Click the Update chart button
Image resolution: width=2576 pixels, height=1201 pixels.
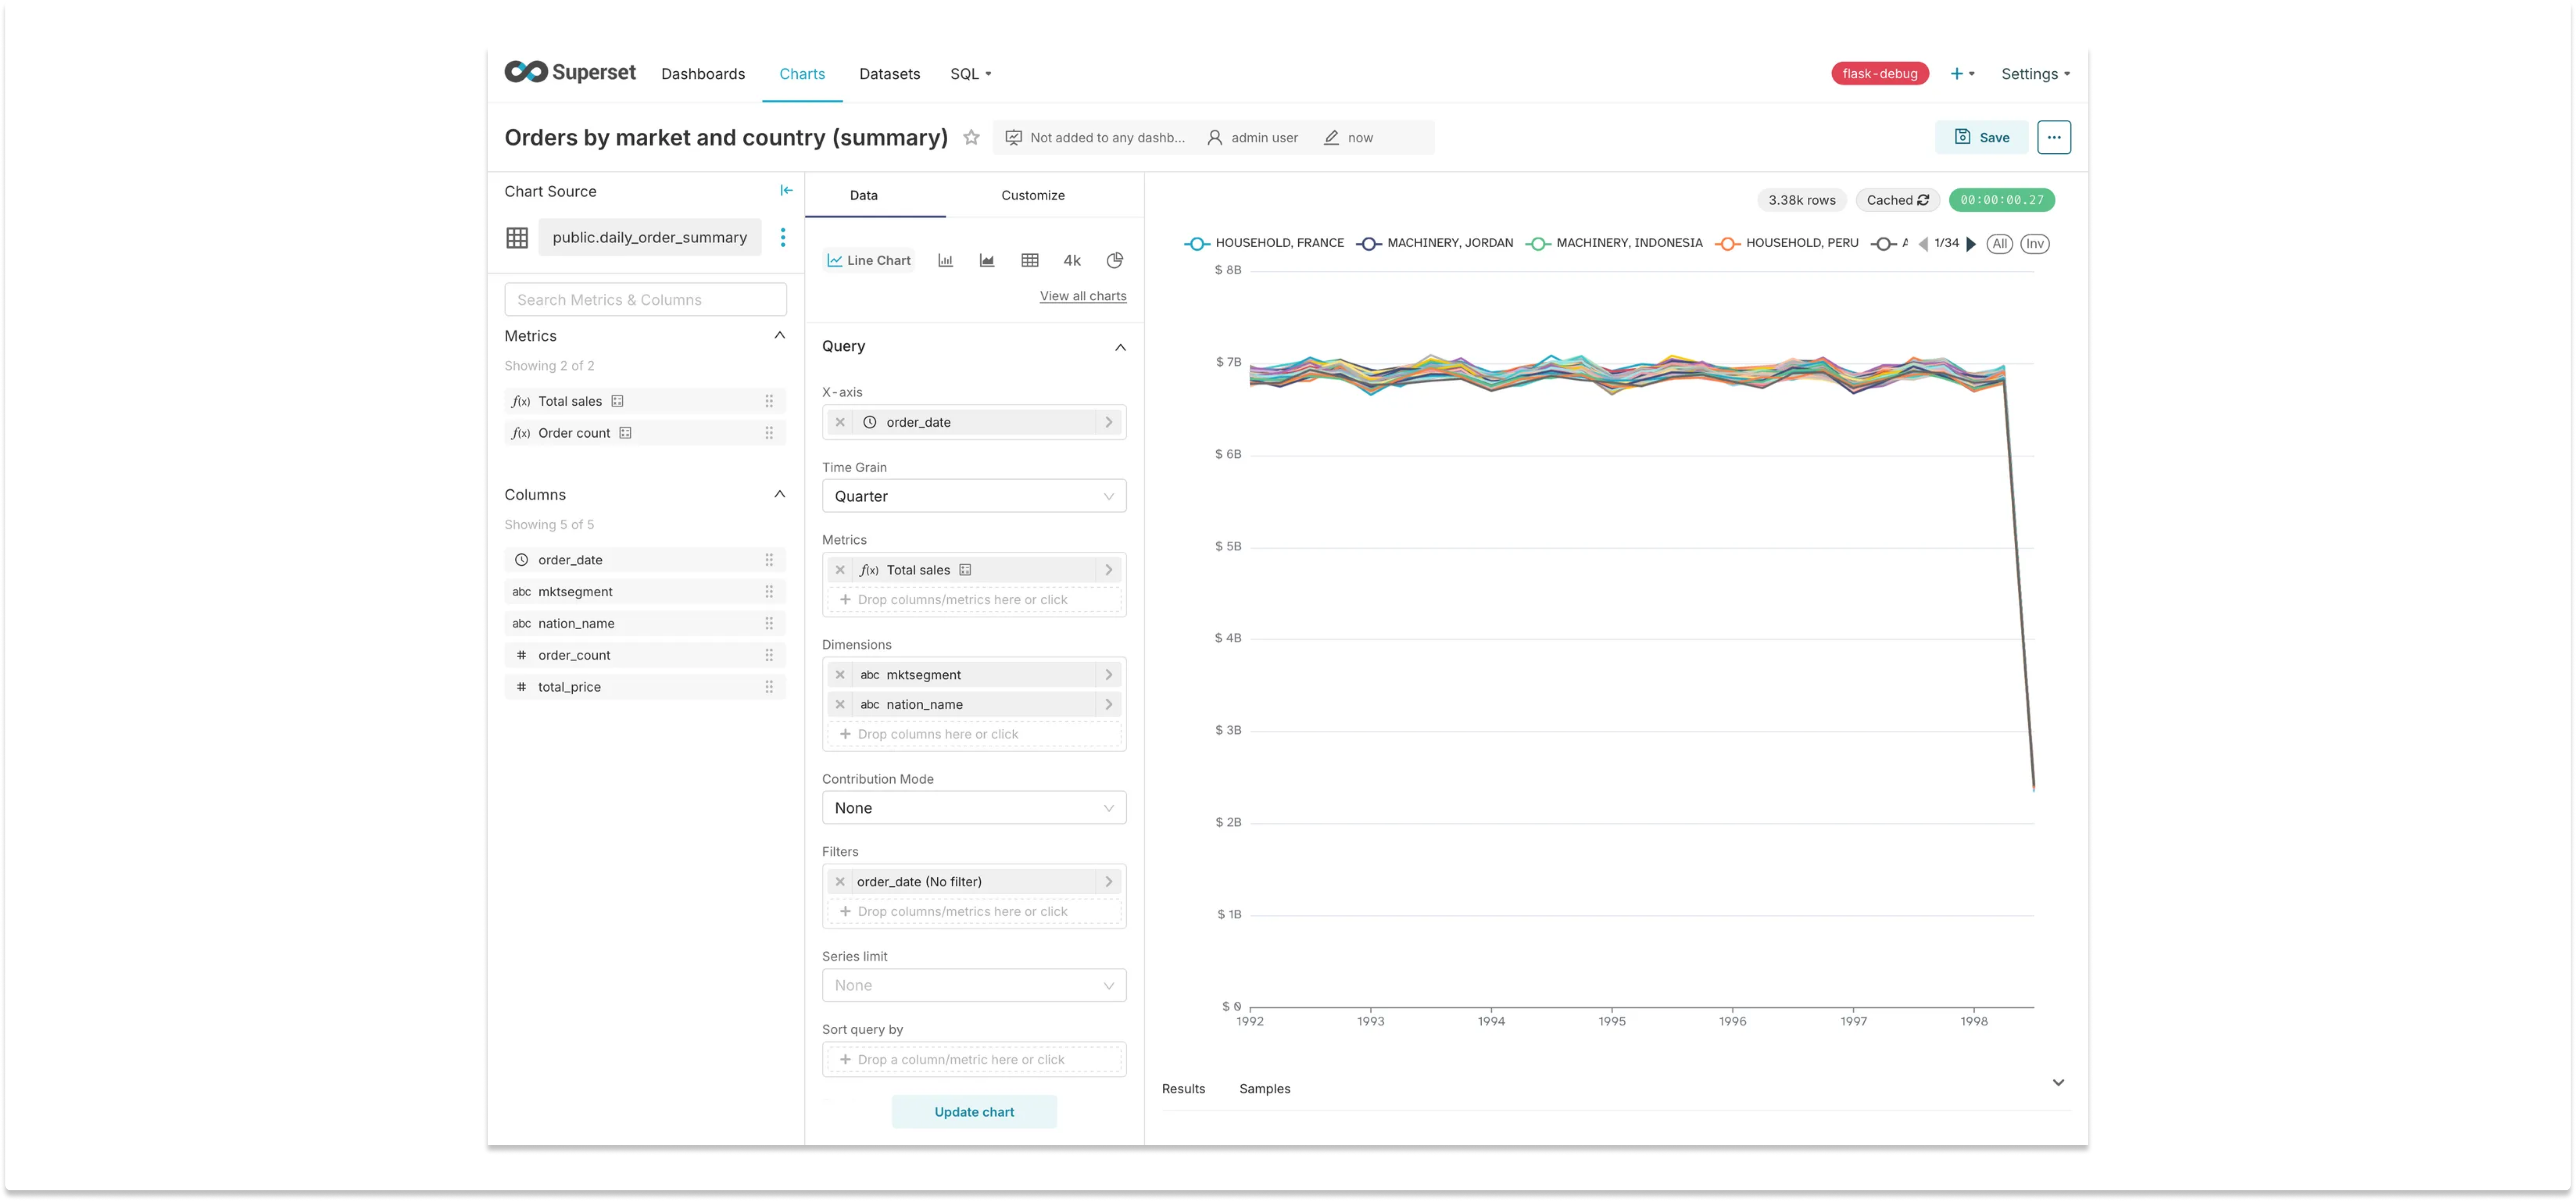(x=974, y=1111)
